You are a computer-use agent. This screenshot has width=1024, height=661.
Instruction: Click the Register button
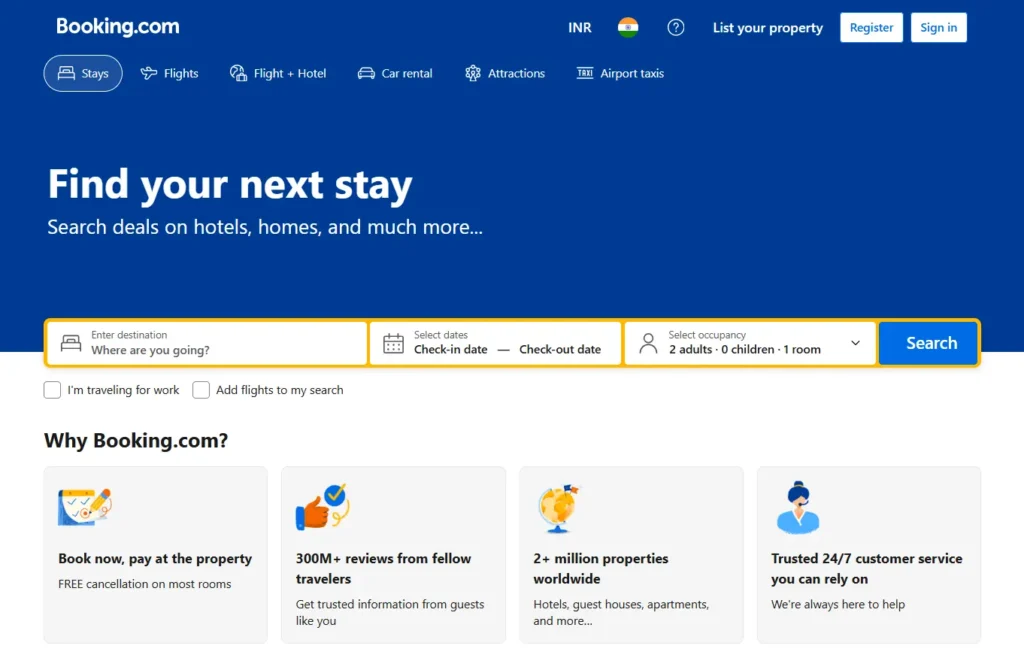coord(871,27)
